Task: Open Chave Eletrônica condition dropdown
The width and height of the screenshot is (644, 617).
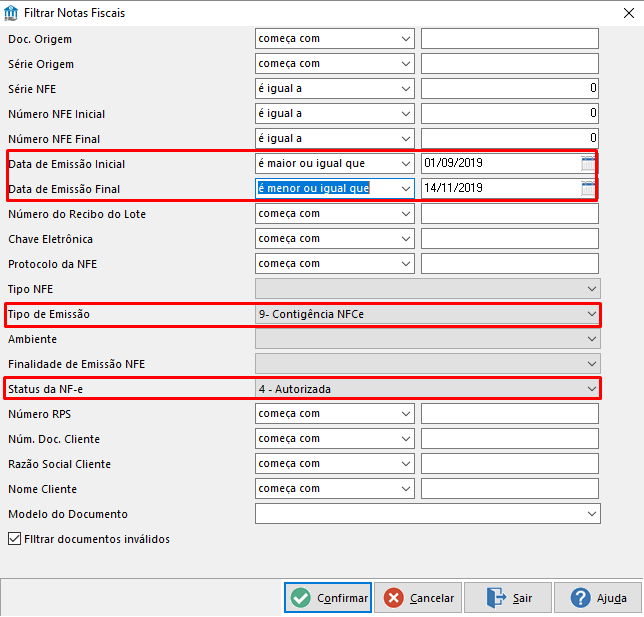Action: (335, 239)
